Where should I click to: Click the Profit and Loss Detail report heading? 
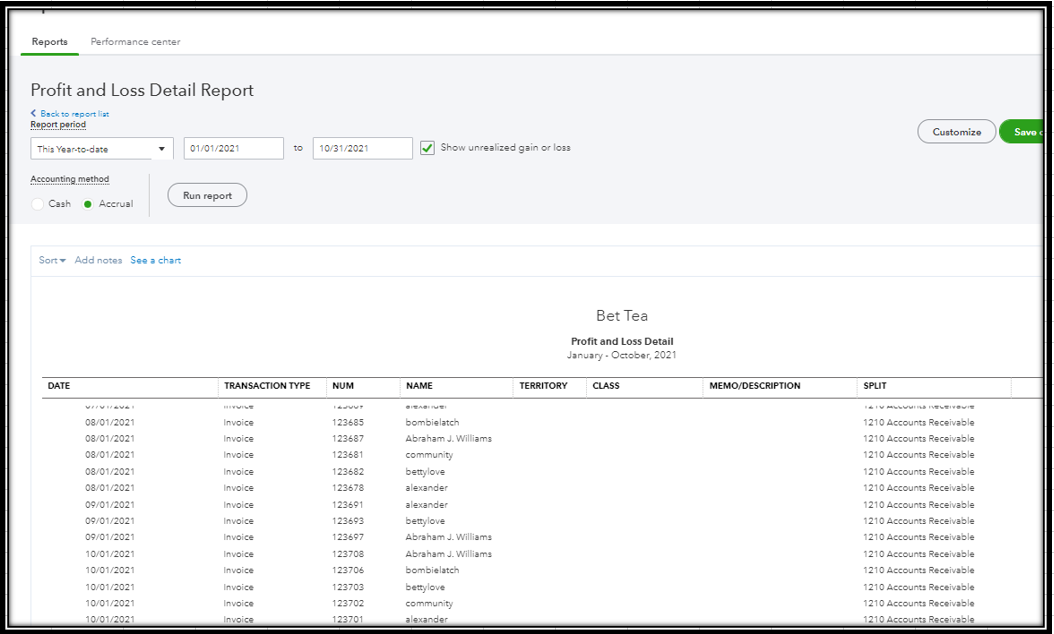point(622,342)
